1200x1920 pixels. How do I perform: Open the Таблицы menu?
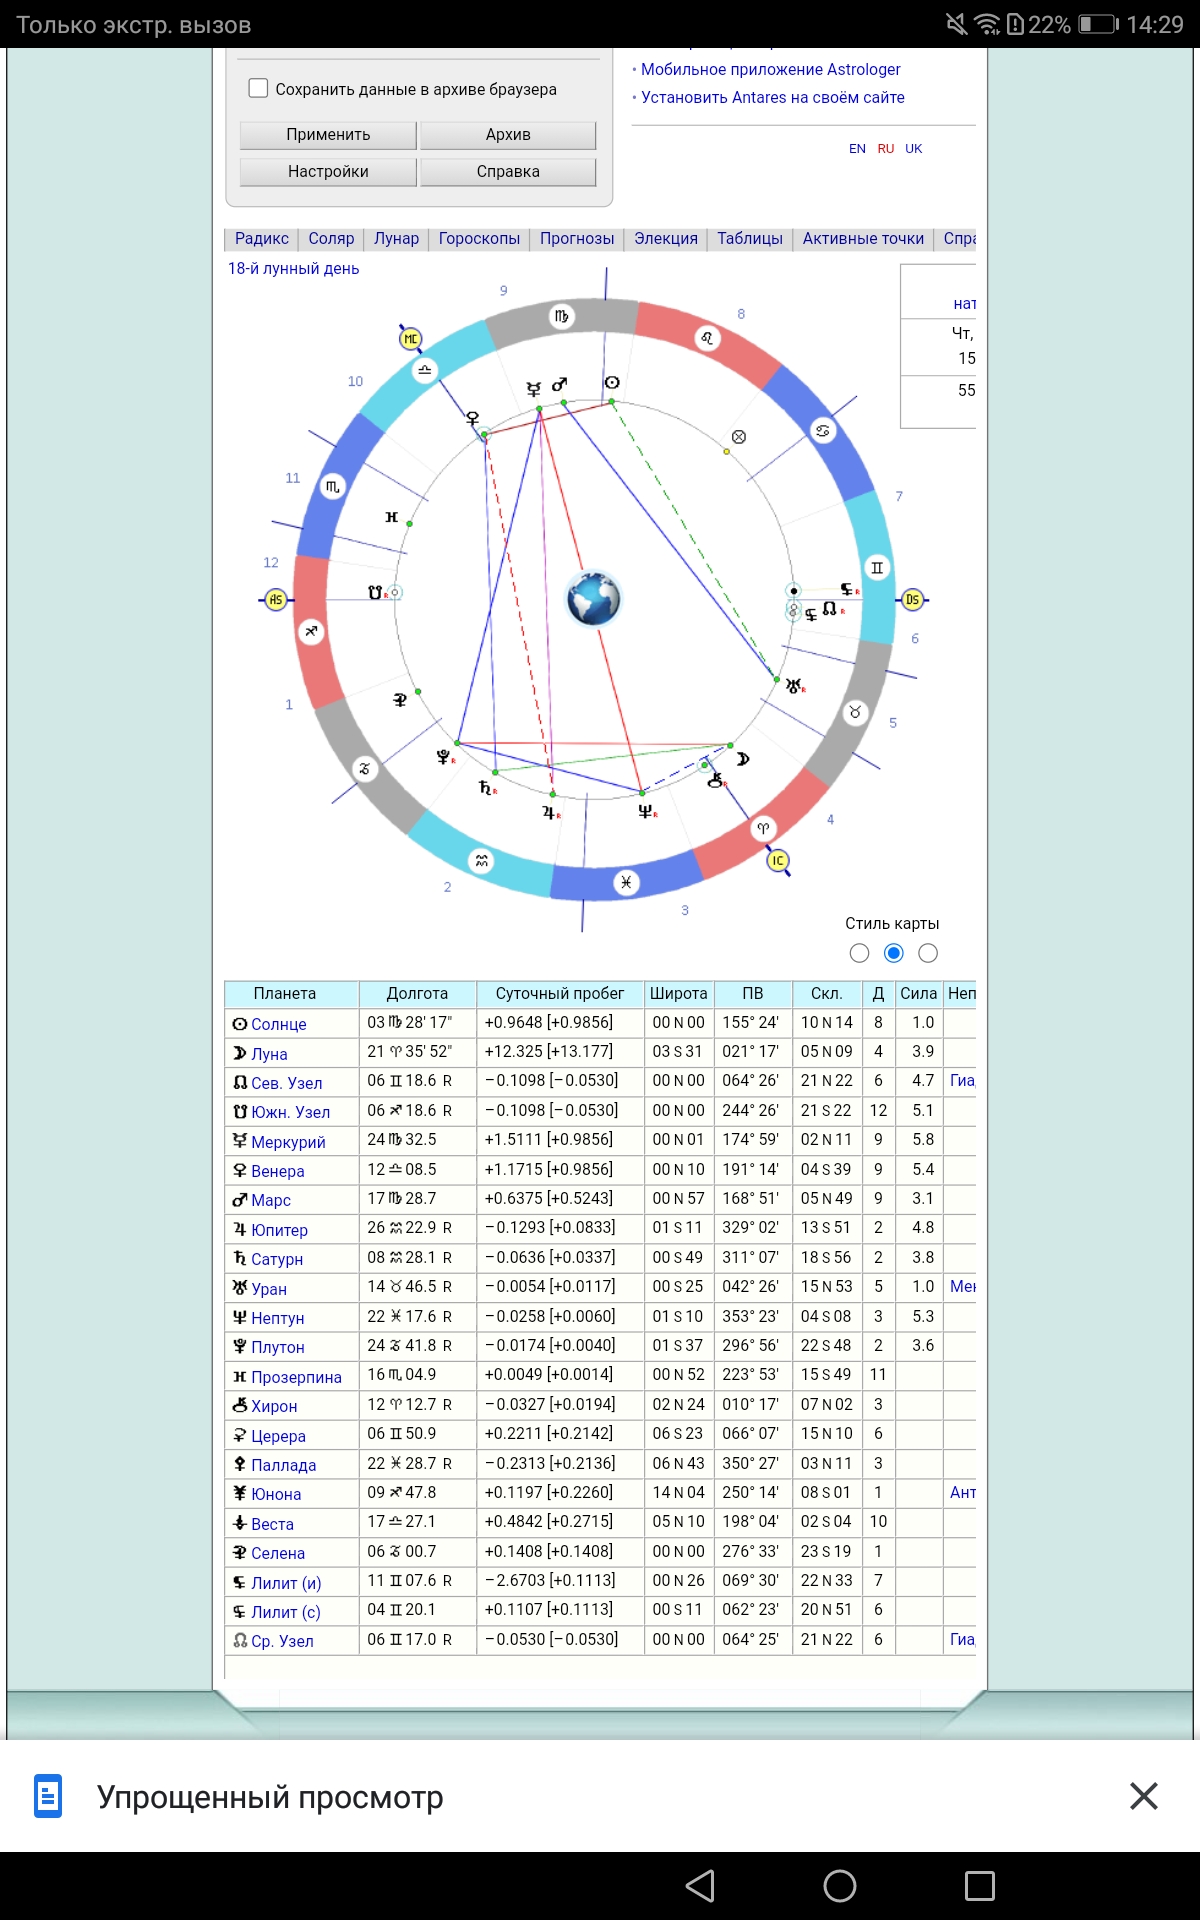pyautogui.click(x=750, y=239)
